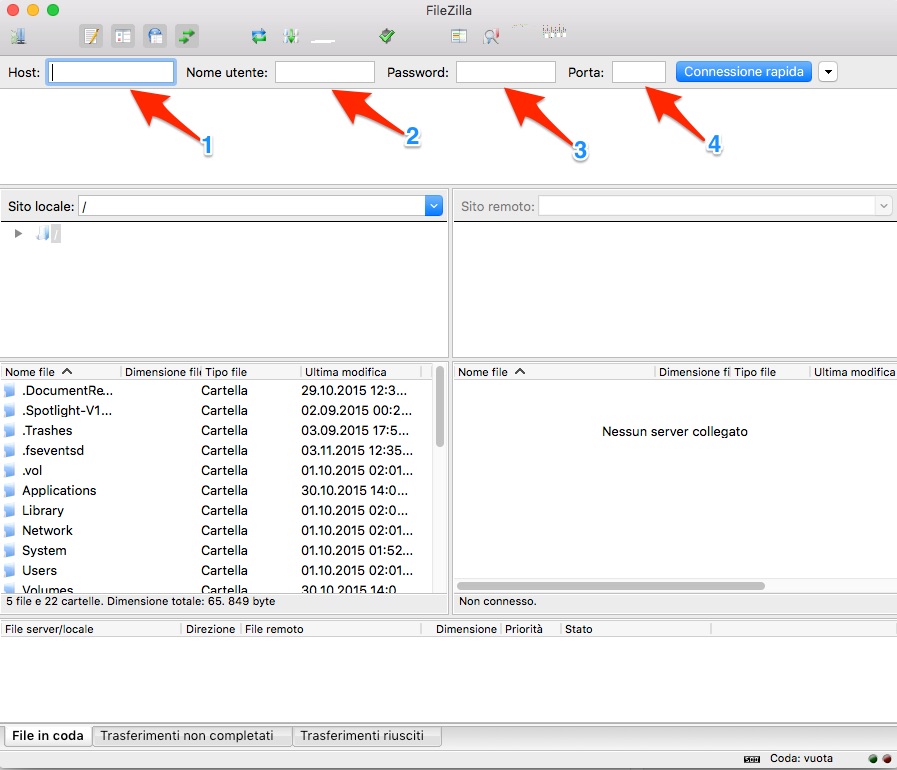This screenshot has width=897, height=770.
Task: Click the folder icon next to Users
Action: tap(10, 570)
